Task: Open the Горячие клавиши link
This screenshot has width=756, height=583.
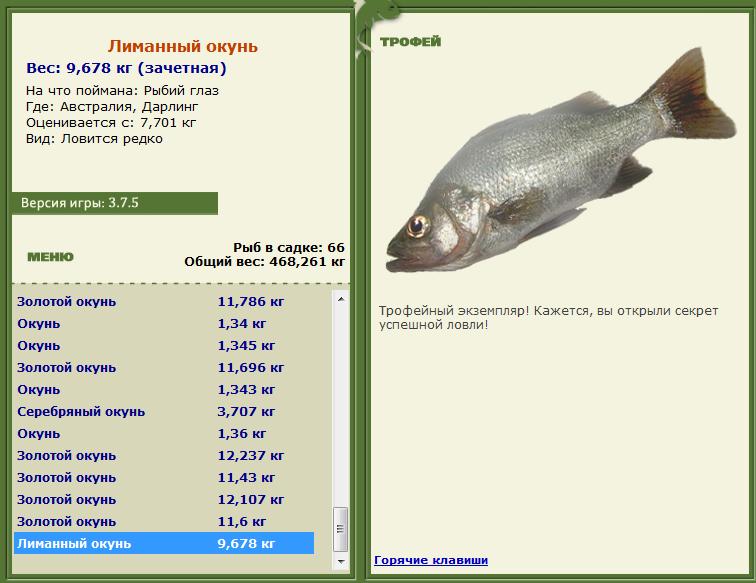Action: 431,560
